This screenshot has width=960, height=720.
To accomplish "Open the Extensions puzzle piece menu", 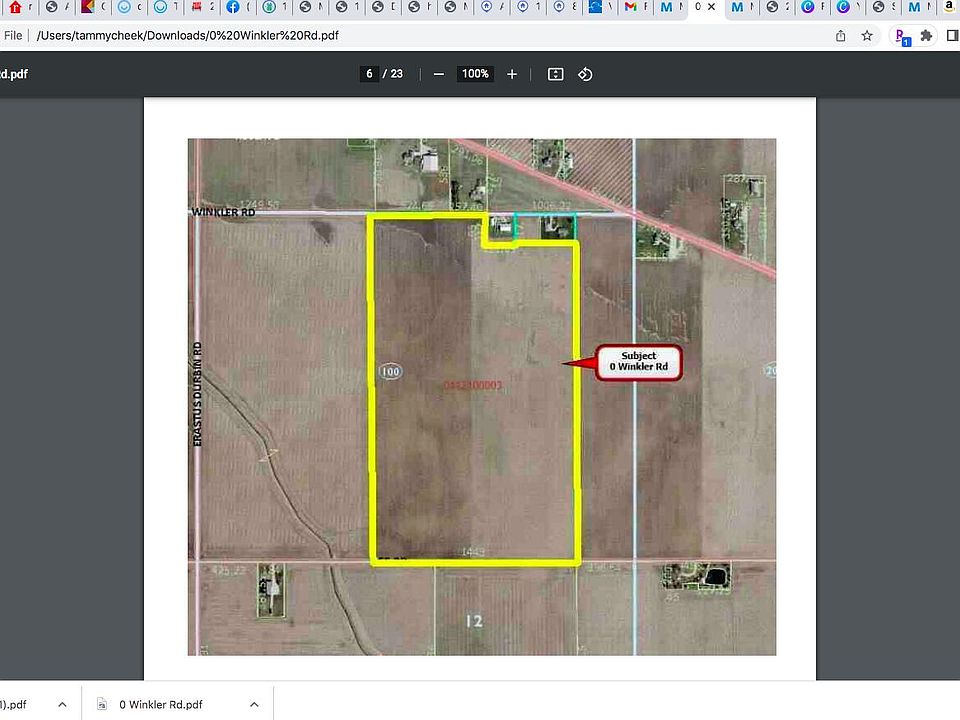I will [x=926, y=36].
